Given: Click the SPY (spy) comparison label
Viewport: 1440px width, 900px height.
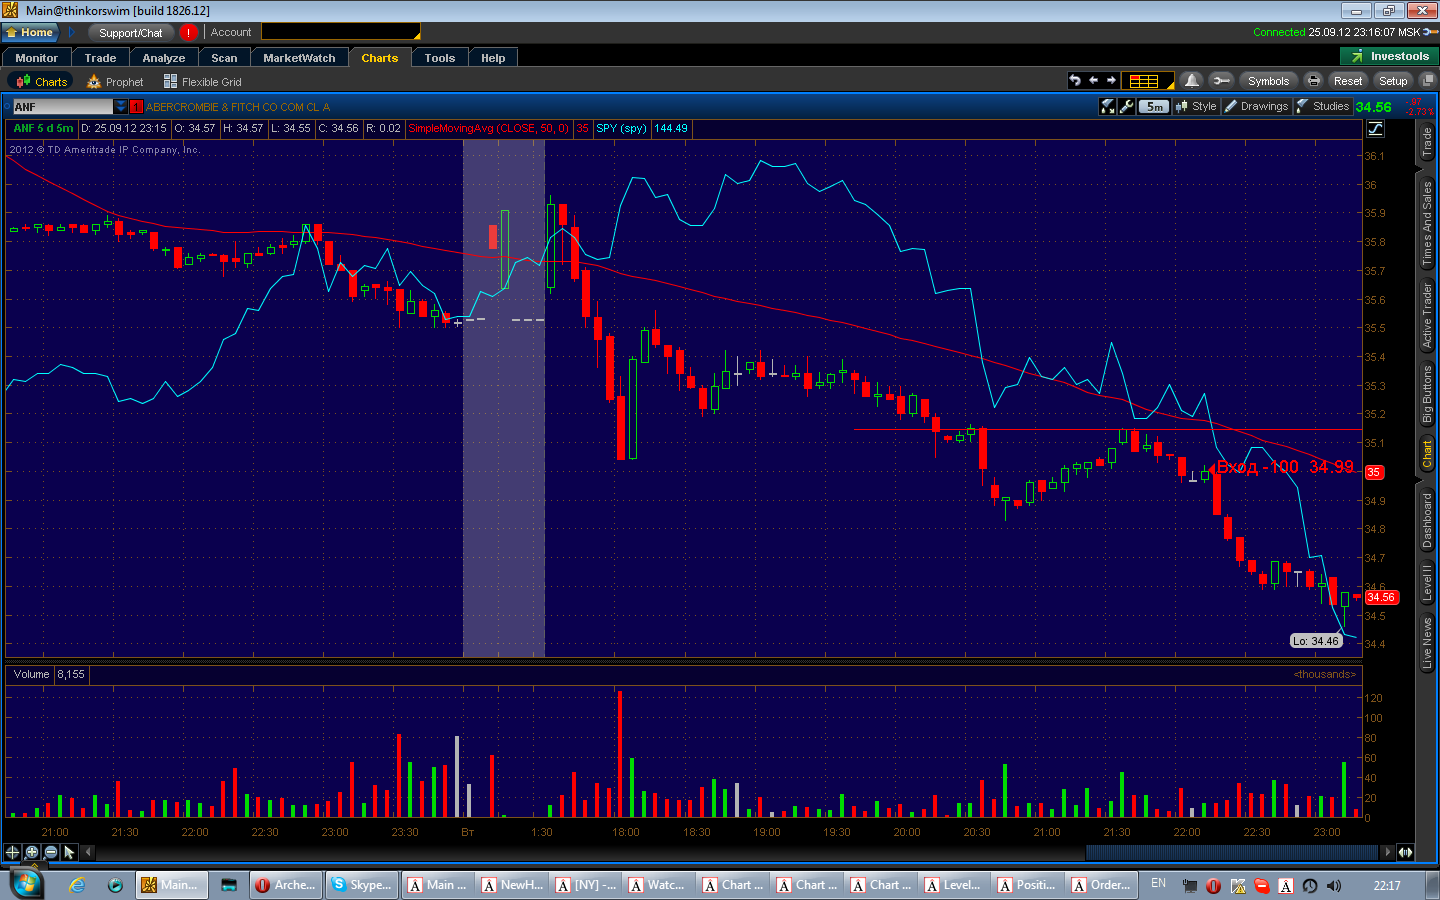Looking at the screenshot, I should click(x=621, y=128).
